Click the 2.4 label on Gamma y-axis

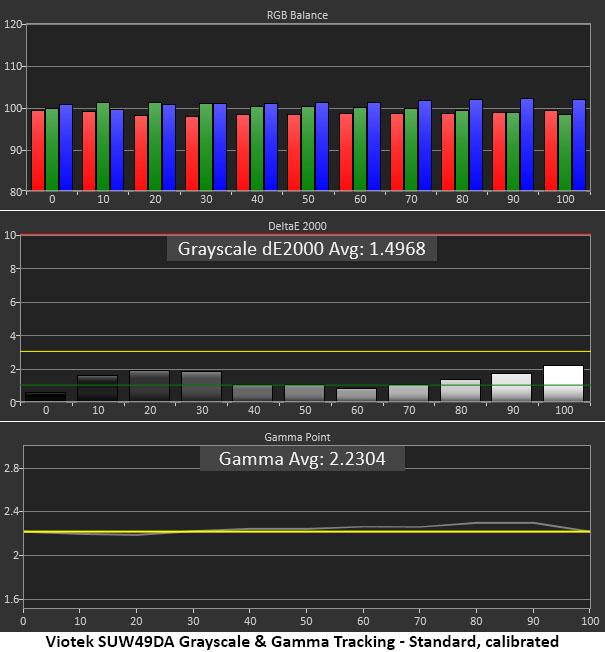click(x=11, y=511)
